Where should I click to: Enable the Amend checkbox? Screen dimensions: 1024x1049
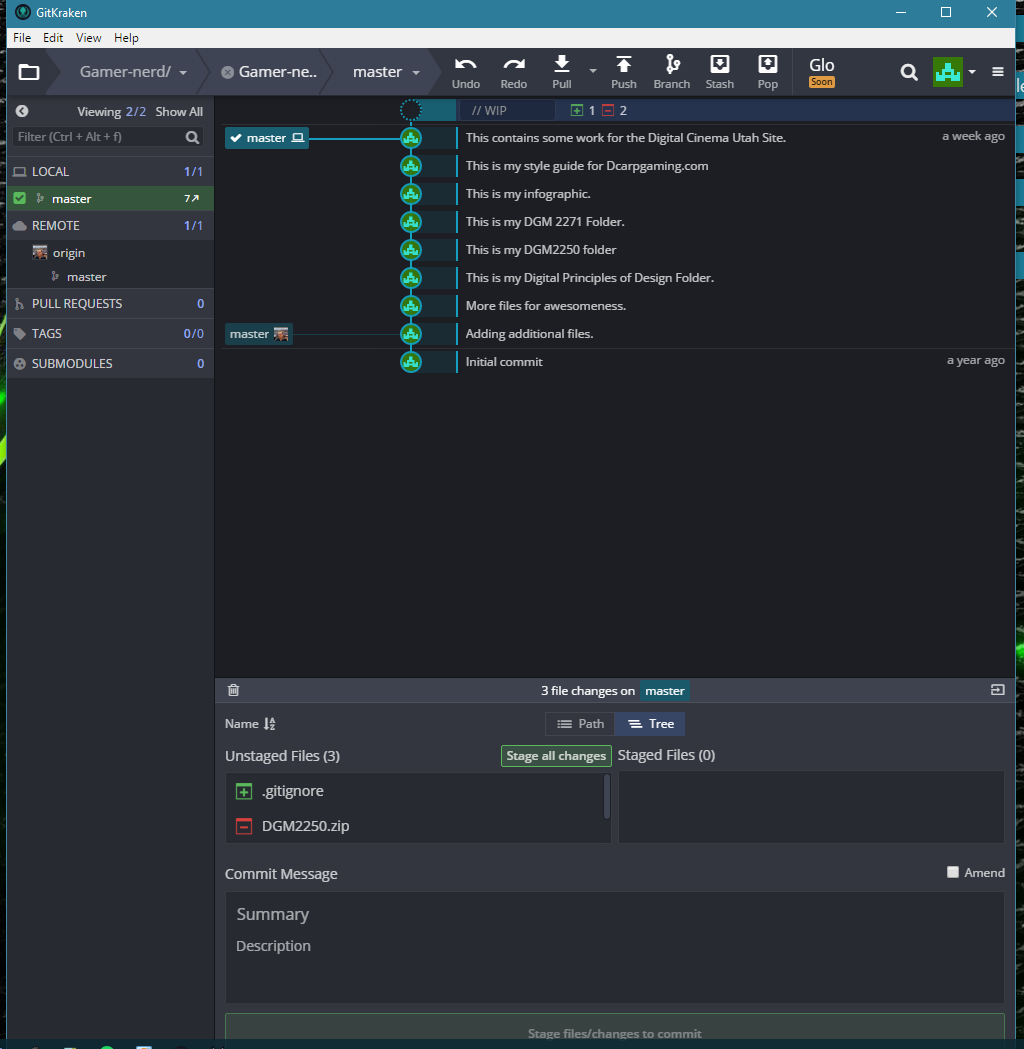click(953, 872)
